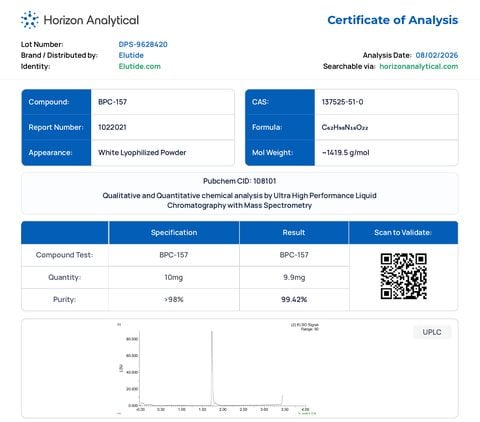
Task: Open the Elutide.com identity link
Action: click(x=139, y=66)
